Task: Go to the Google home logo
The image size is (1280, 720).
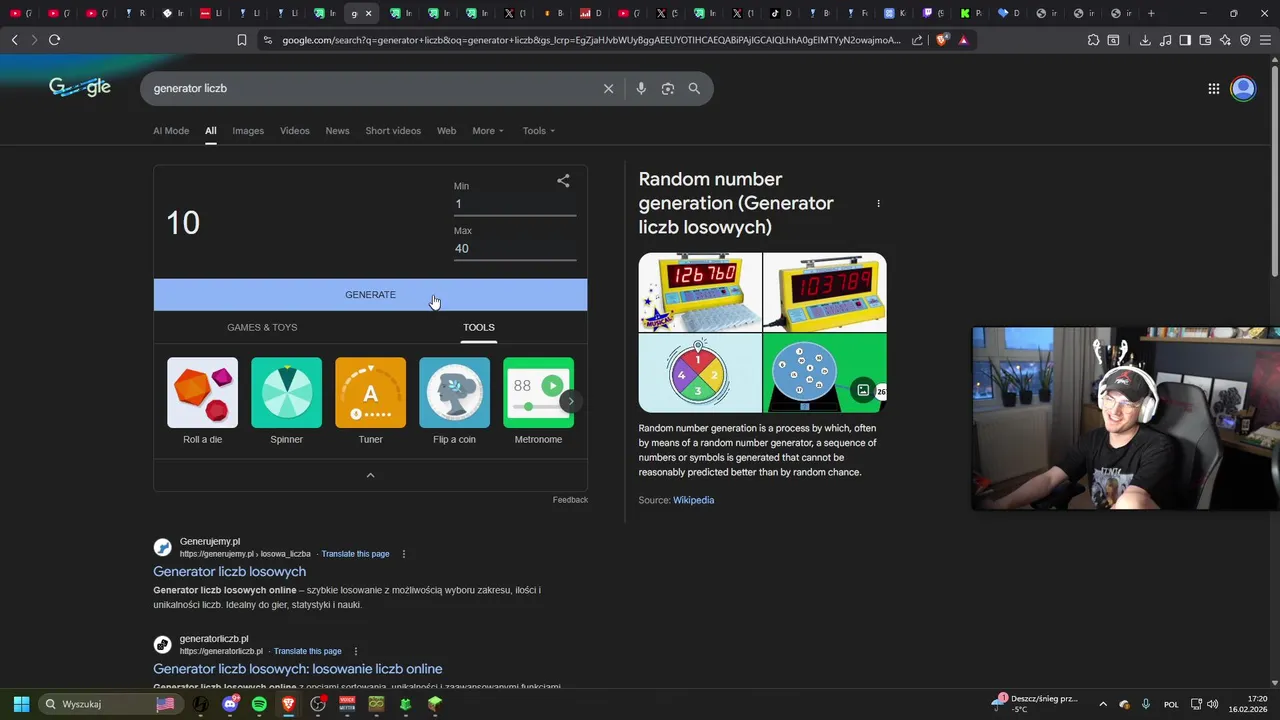Action: (80, 88)
